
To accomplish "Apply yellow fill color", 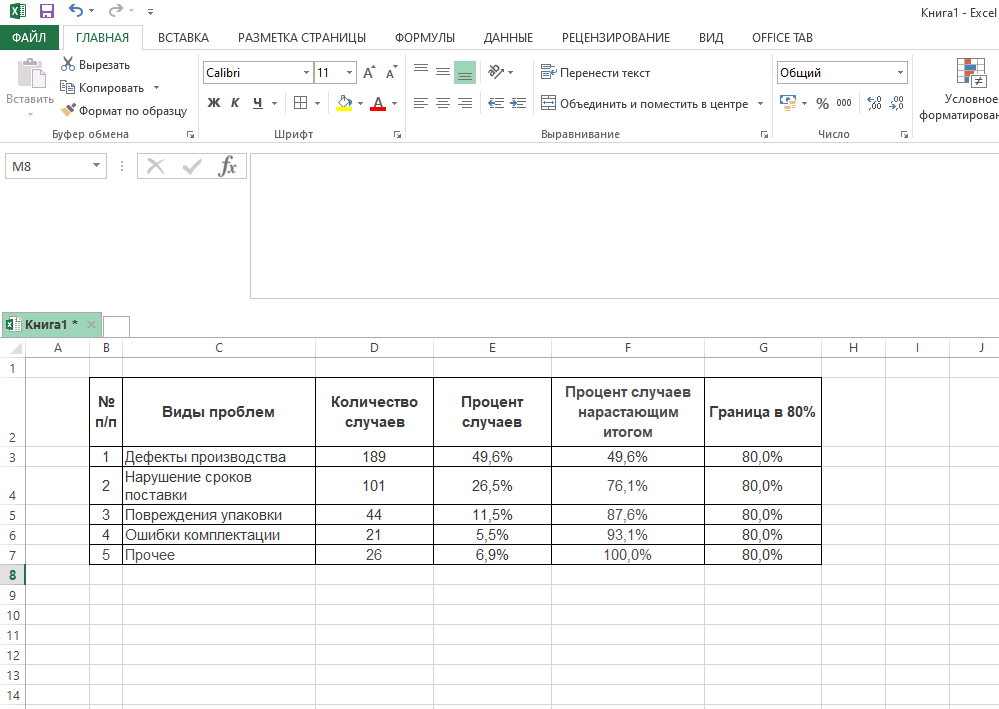I will click(344, 103).
